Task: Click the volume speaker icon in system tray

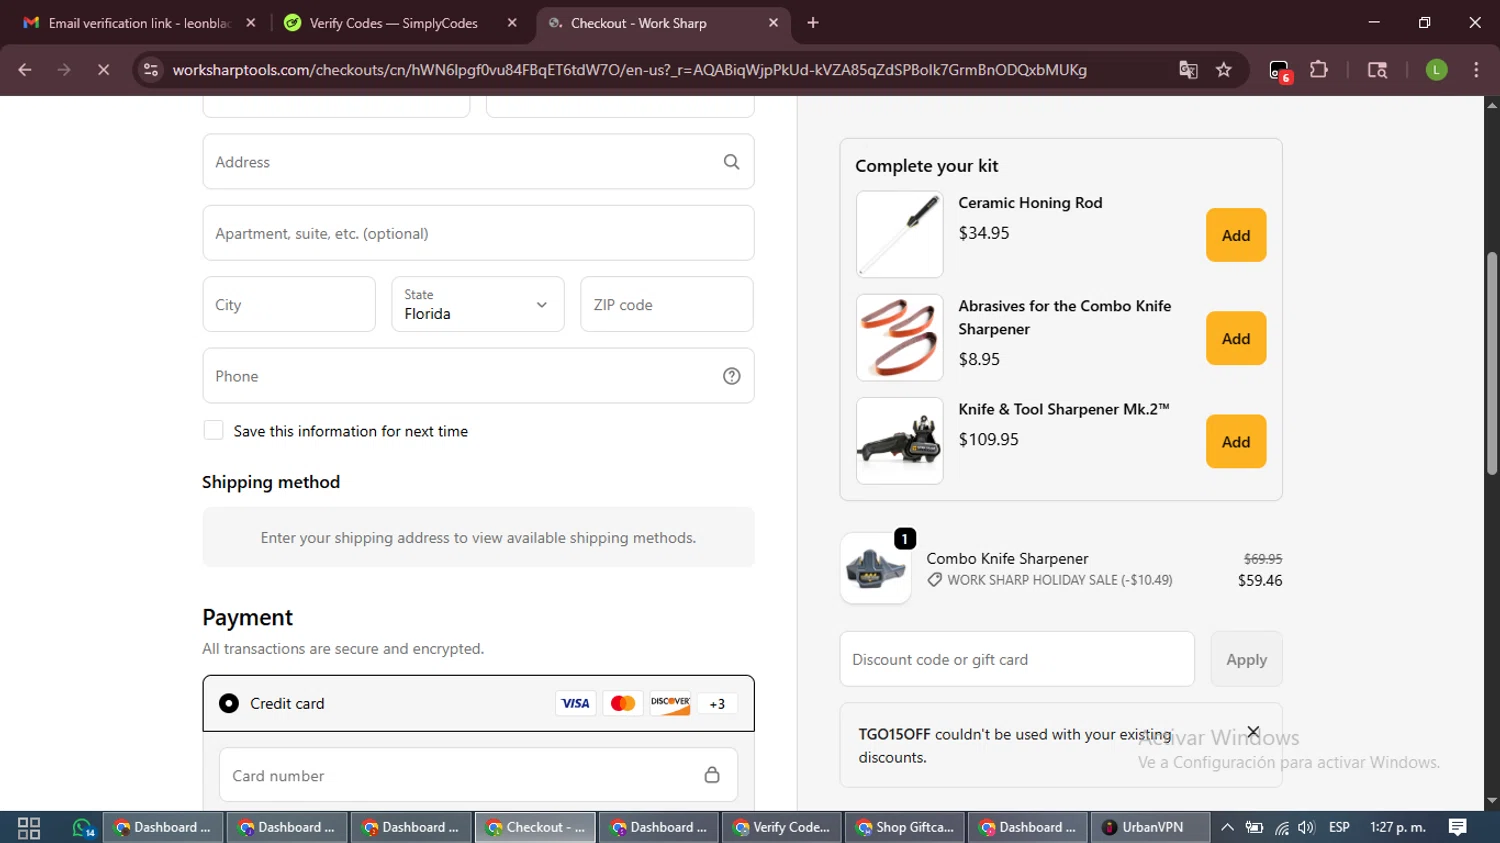Action: tap(1306, 827)
